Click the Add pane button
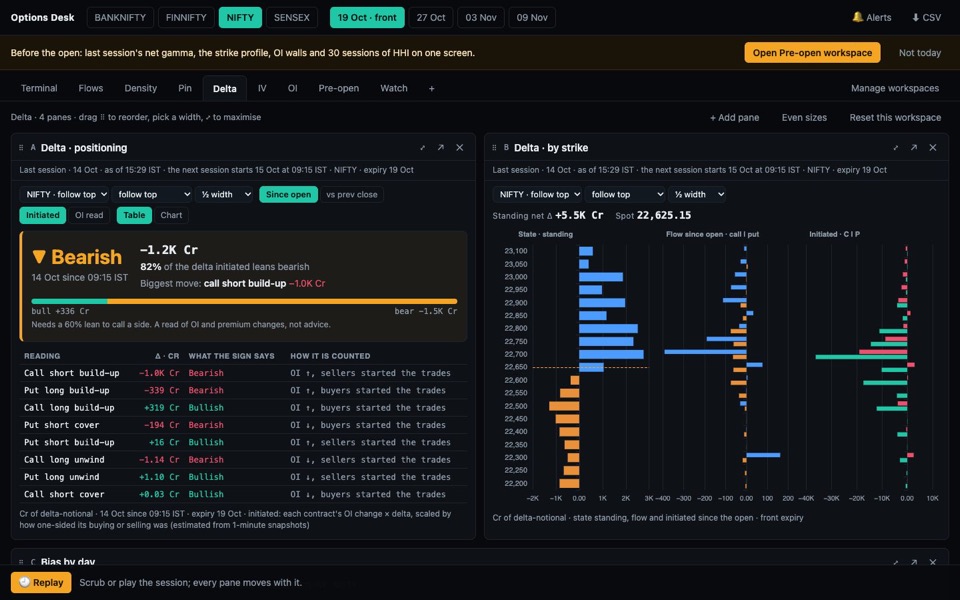Image resolution: width=960 pixels, height=600 pixels. point(734,118)
